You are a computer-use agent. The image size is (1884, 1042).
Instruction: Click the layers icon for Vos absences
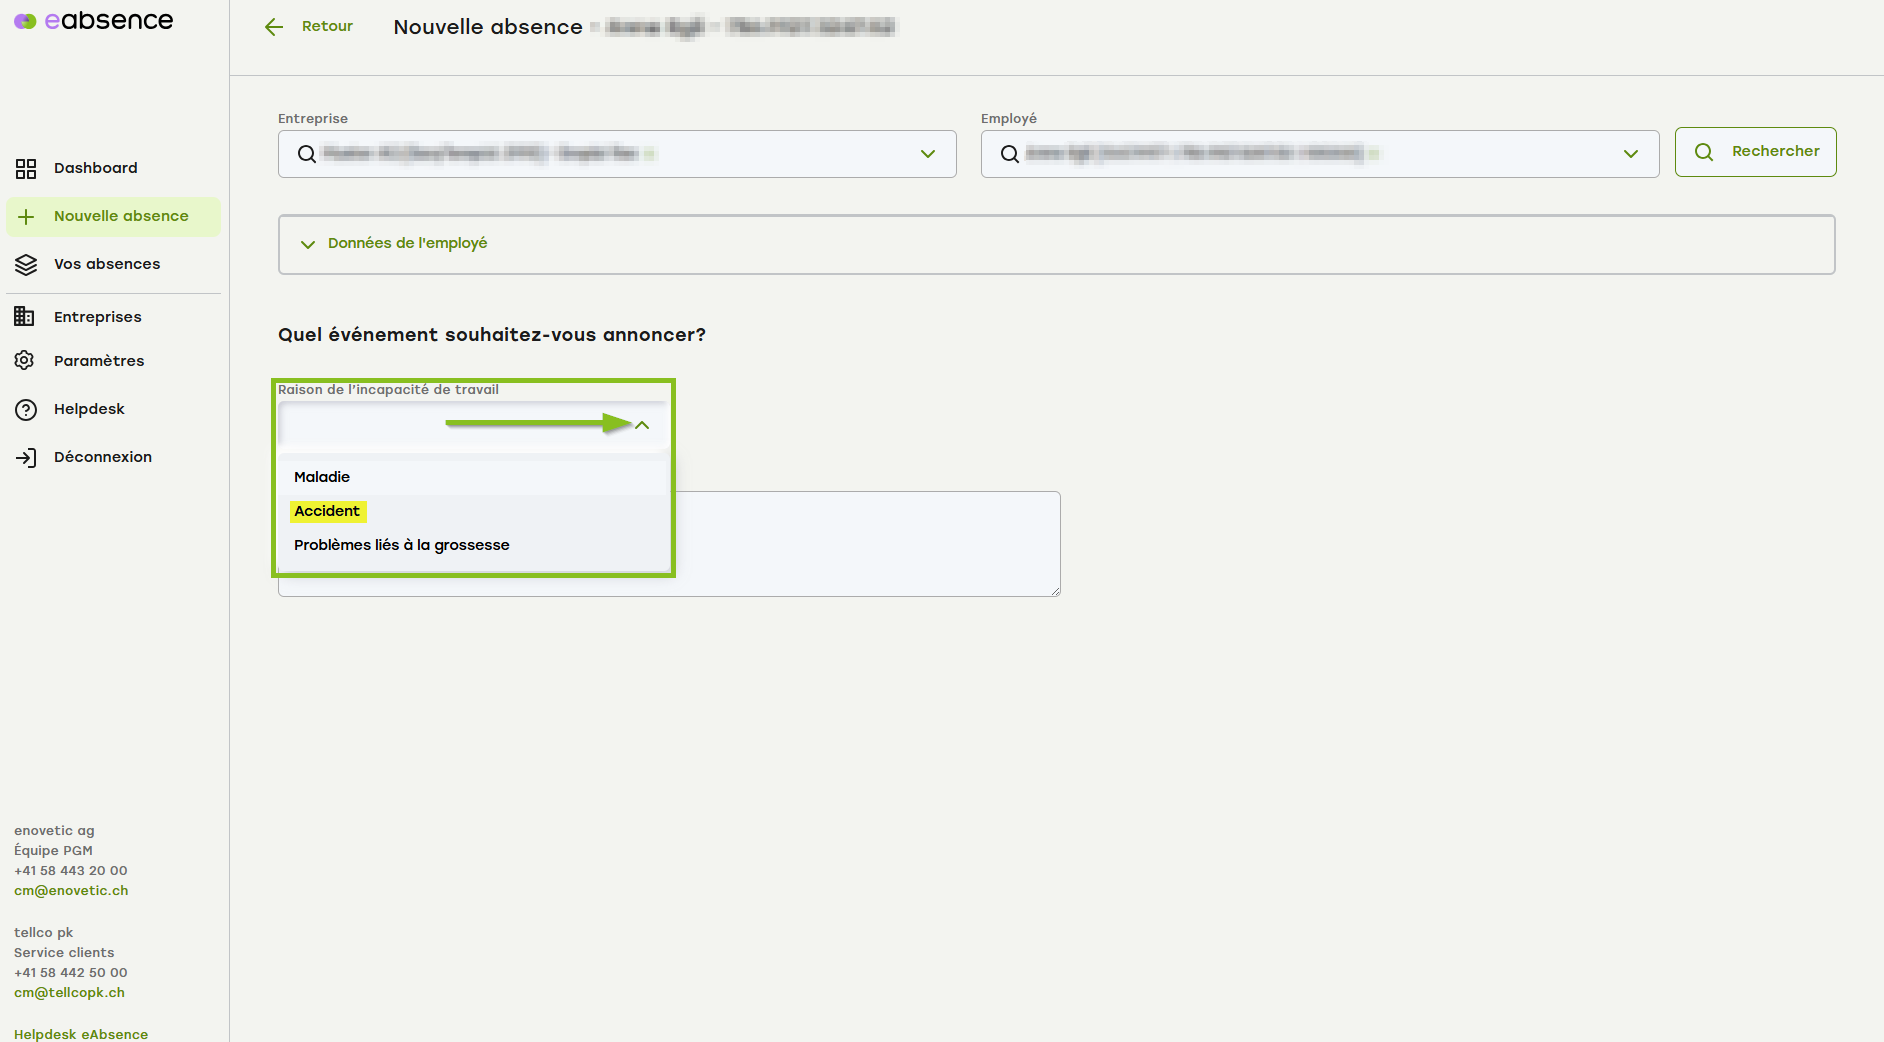point(26,265)
